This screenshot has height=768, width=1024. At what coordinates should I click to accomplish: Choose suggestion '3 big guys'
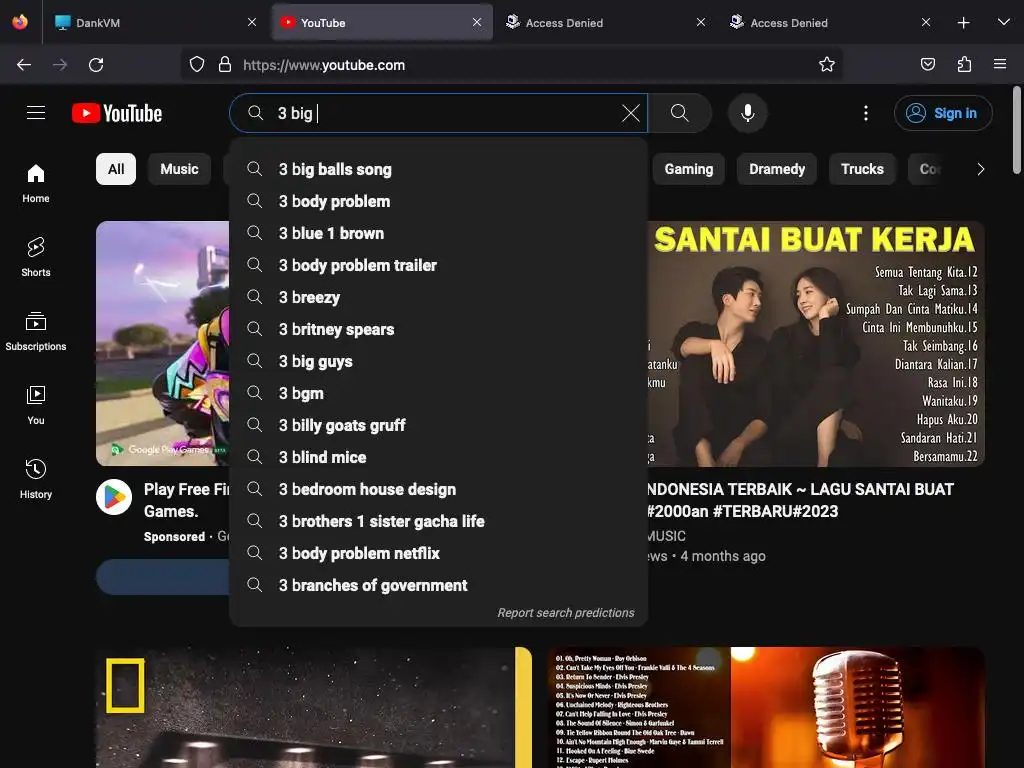tap(438, 361)
